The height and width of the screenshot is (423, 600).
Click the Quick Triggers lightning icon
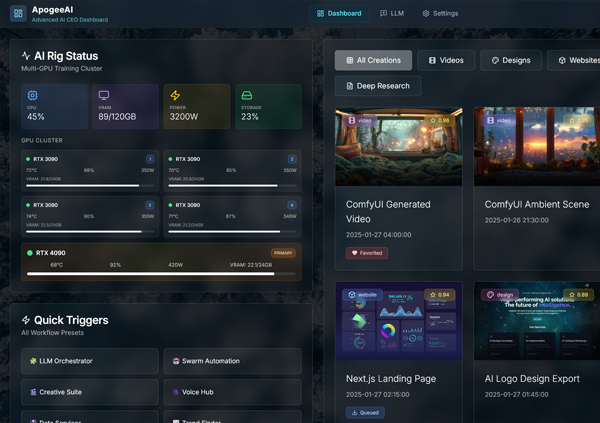[x=26, y=320]
